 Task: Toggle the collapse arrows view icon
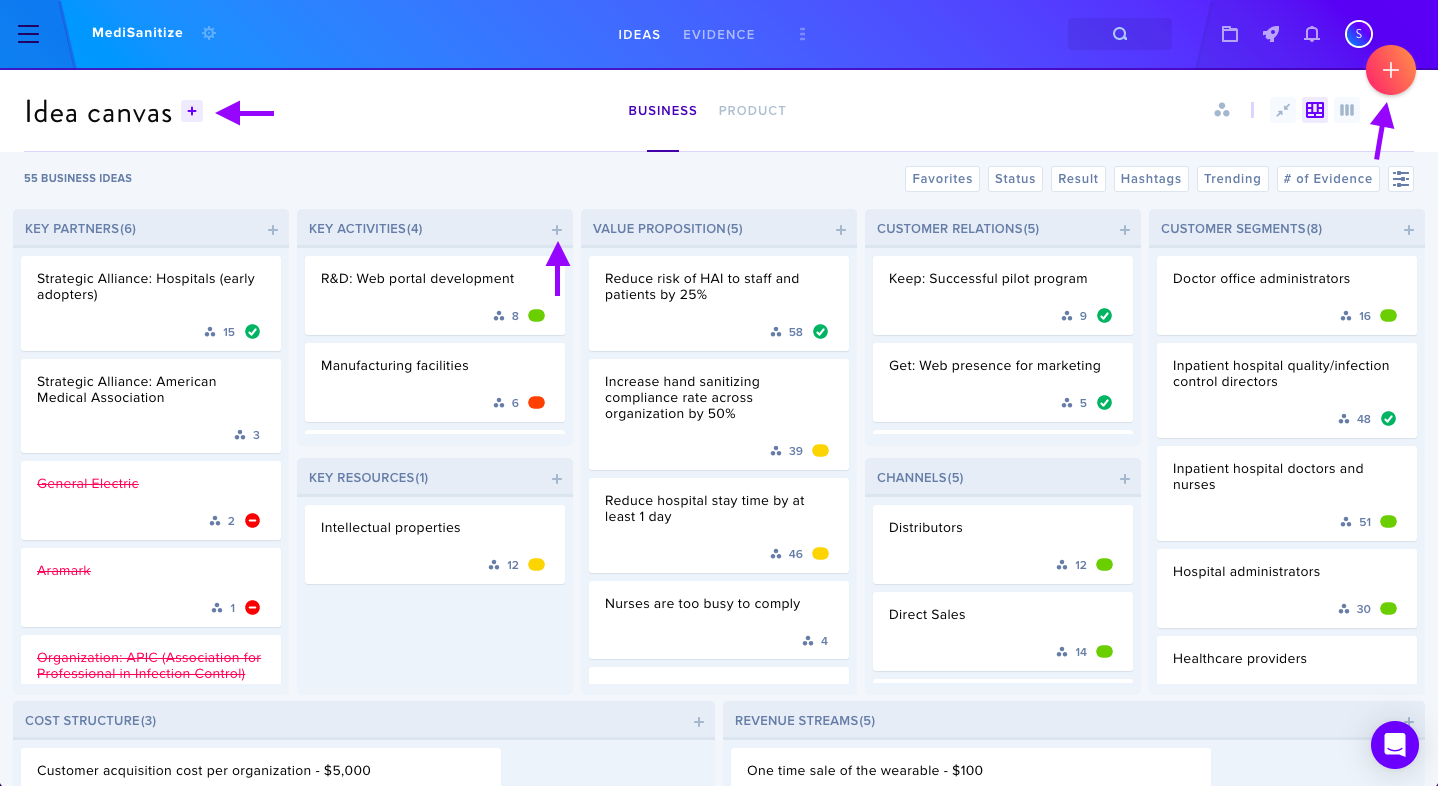pos(1283,110)
